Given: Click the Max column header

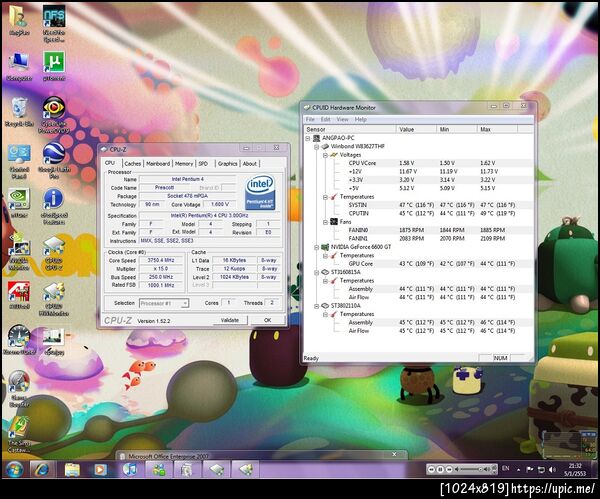Looking at the screenshot, I should click(x=497, y=129).
